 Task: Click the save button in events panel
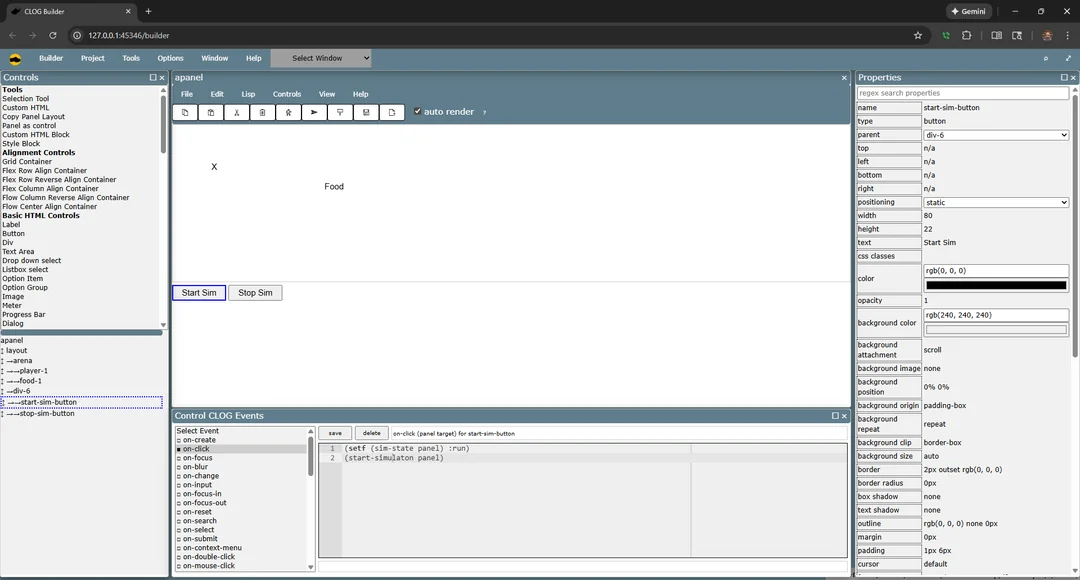335,433
